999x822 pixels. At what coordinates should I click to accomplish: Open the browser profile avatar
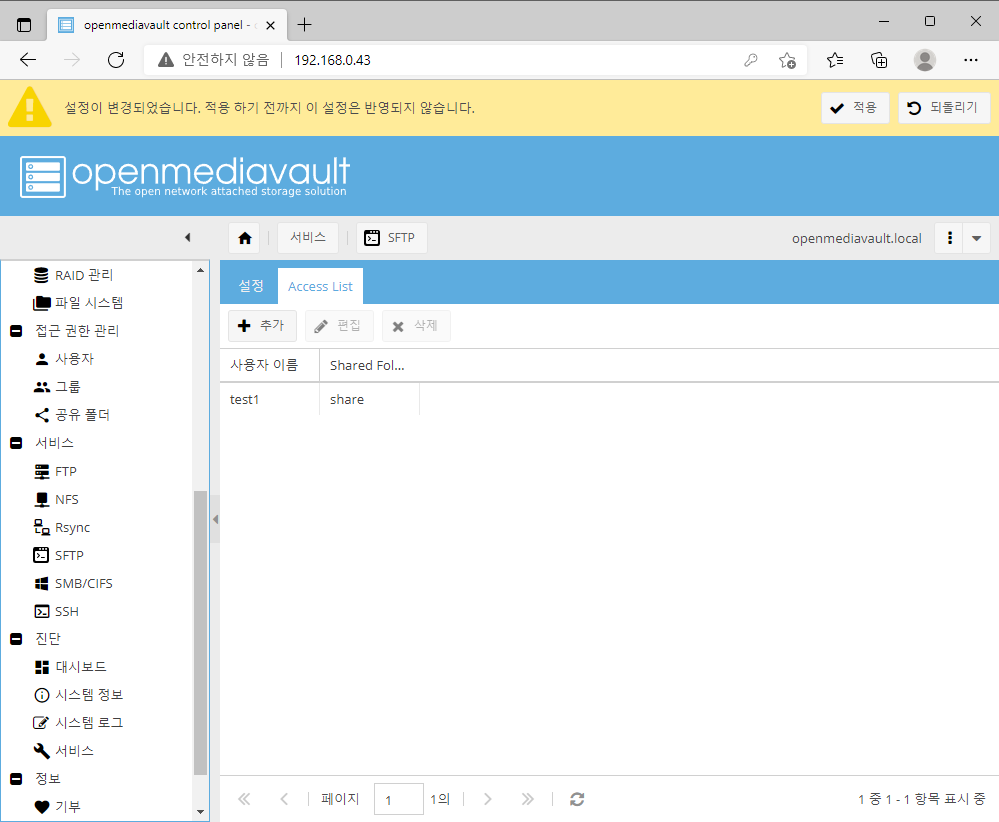(x=924, y=60)
